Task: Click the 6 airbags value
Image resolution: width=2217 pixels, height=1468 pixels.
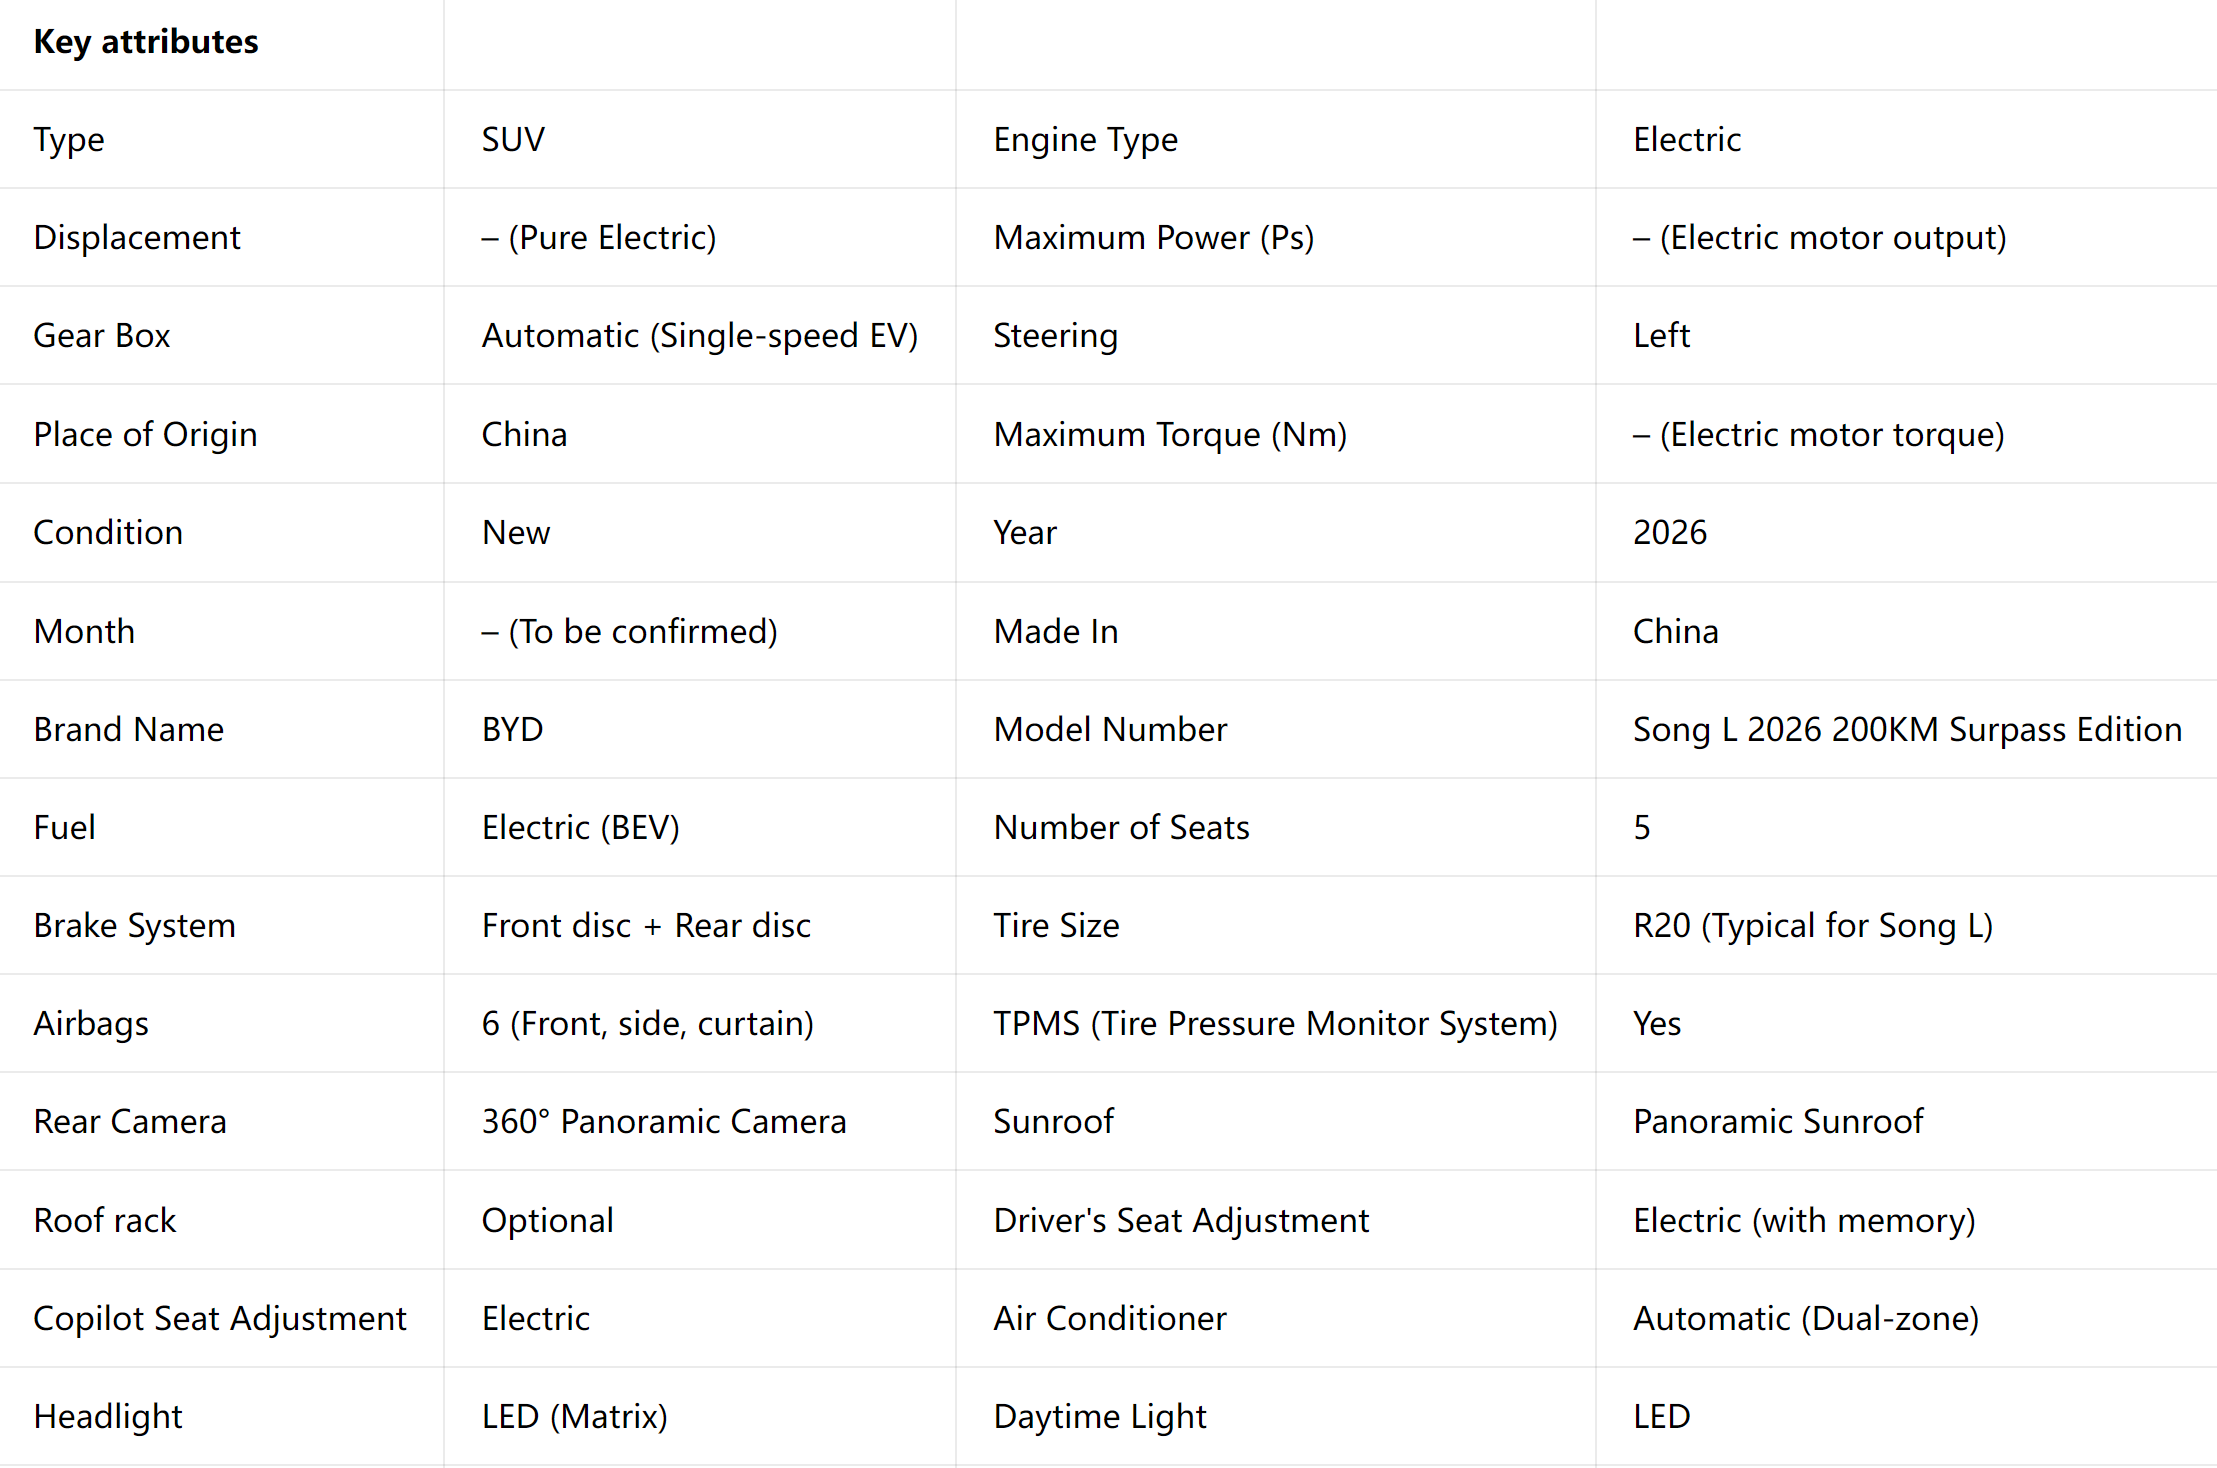Action: click(648, 1024)
